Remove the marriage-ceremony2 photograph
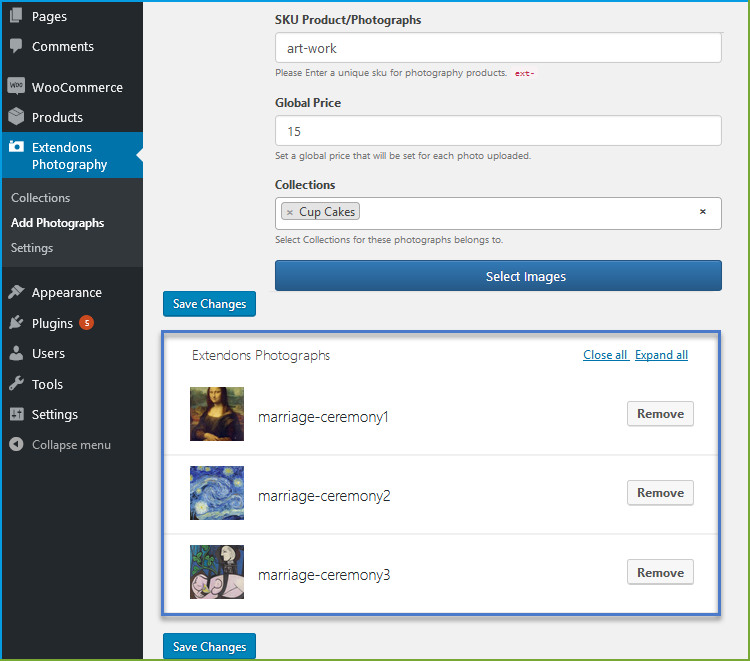 [x=660, y=493]
